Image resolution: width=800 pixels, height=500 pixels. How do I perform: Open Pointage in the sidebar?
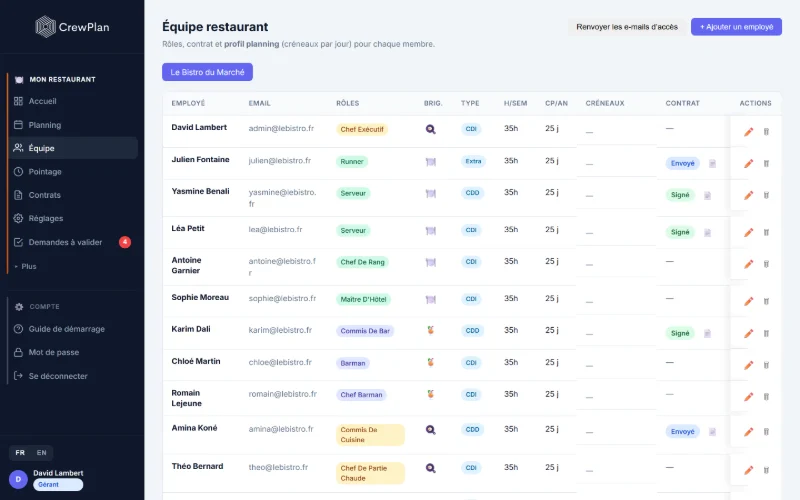(x=72, y=171)
